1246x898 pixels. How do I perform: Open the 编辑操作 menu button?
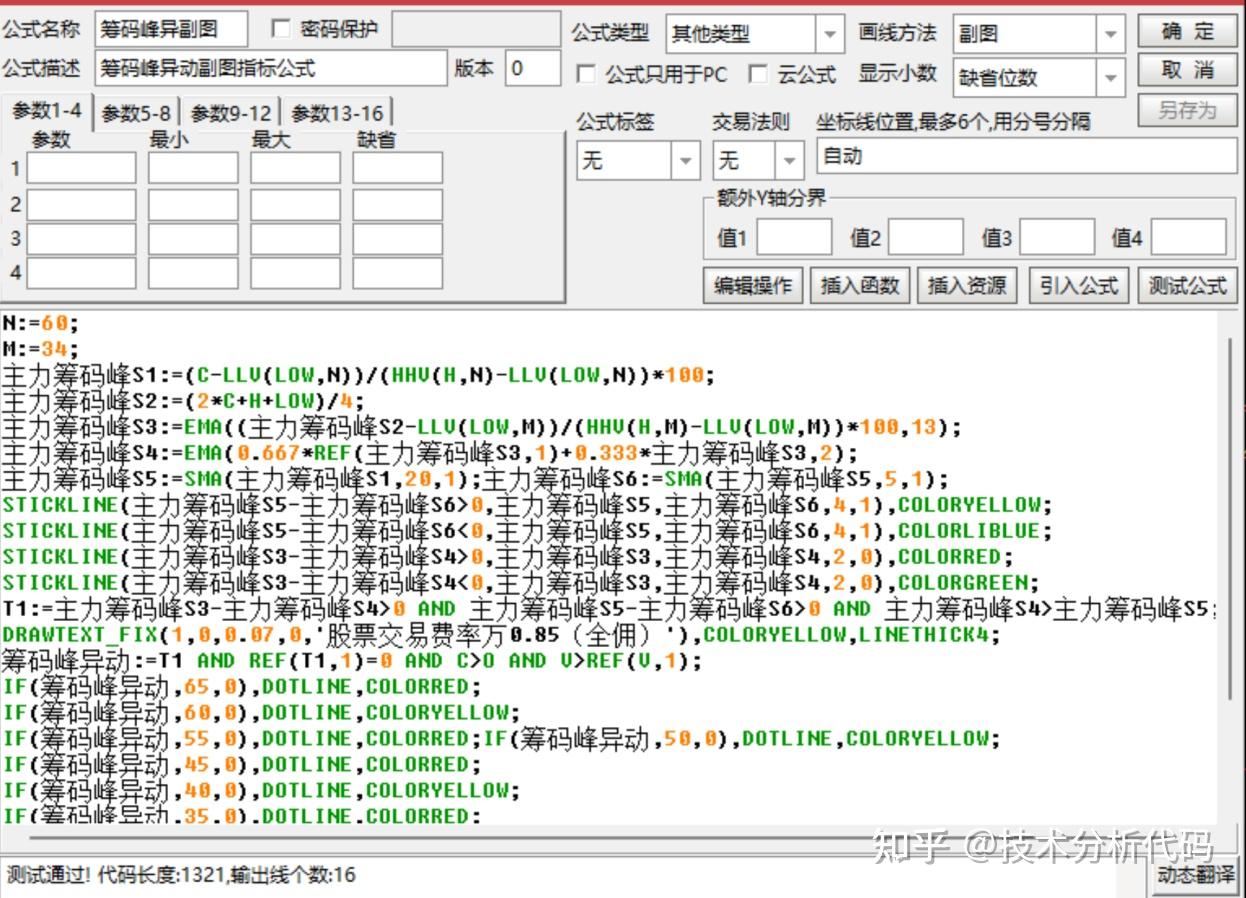752,285
